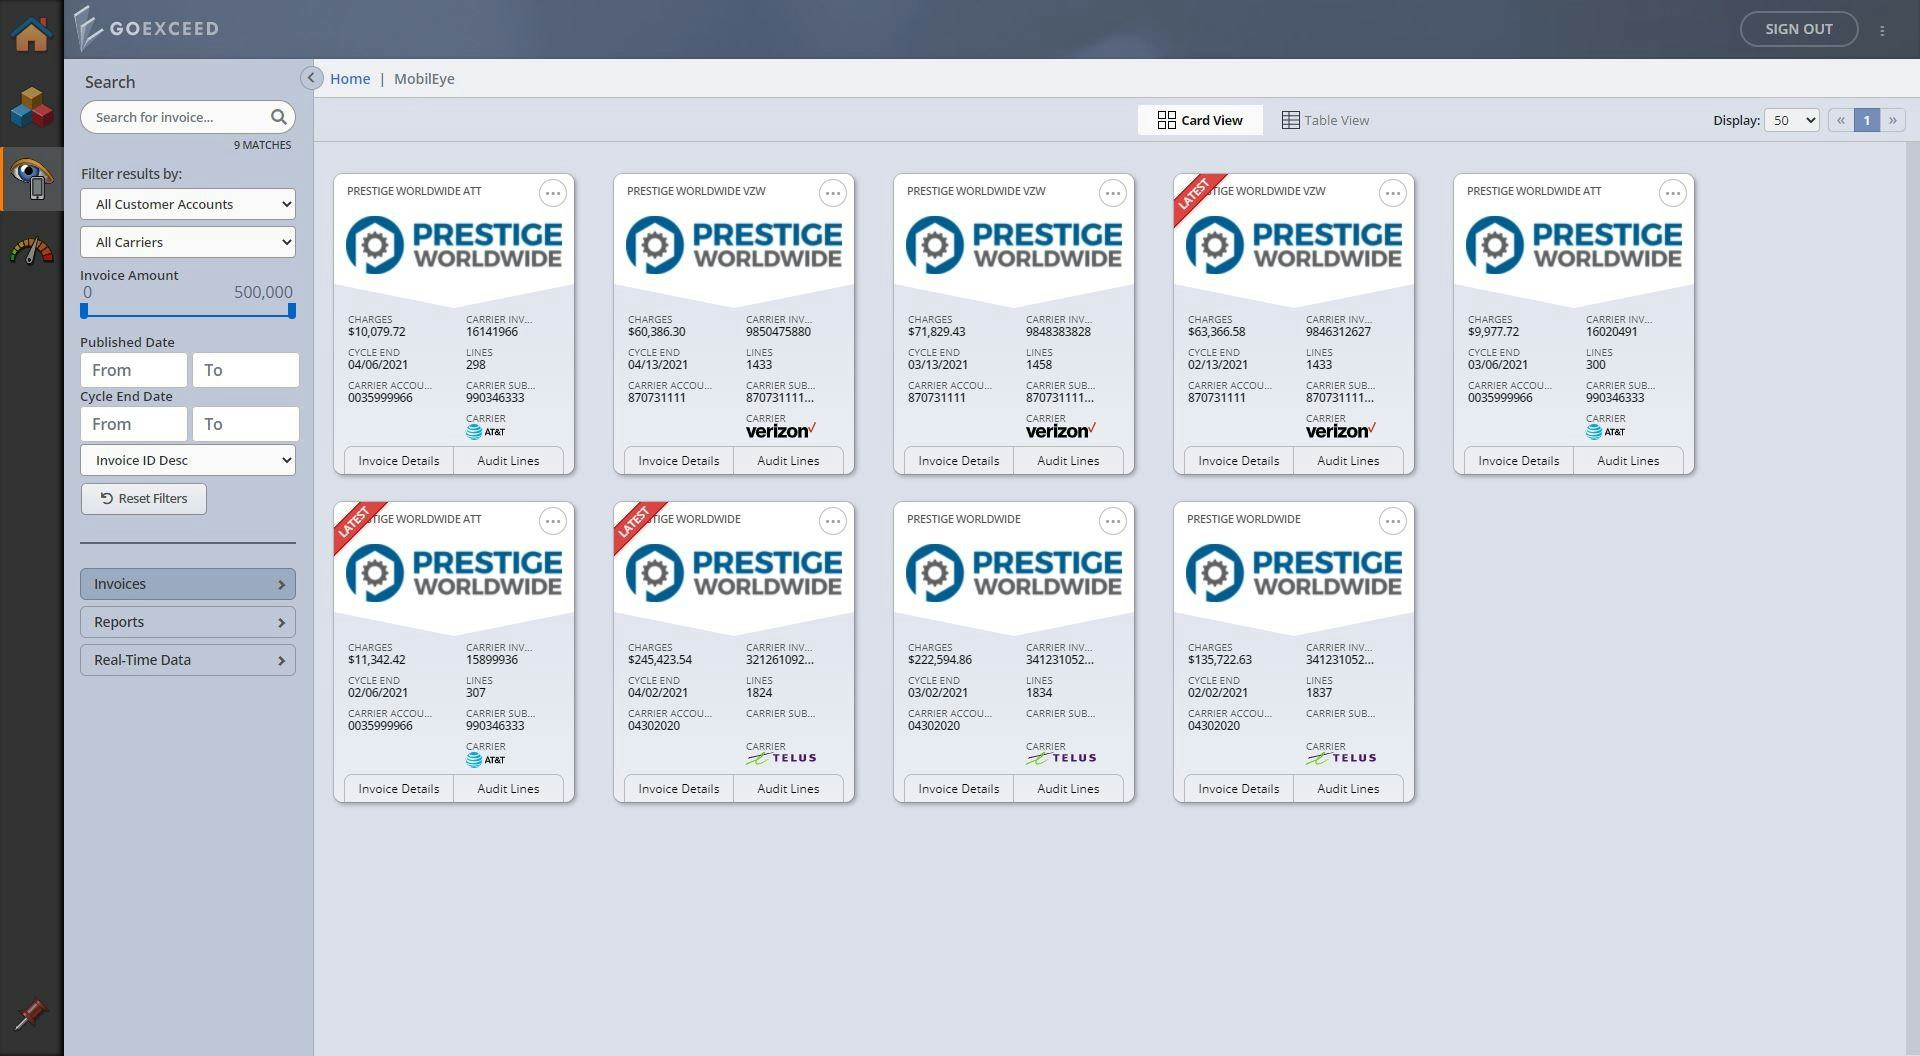Click the 9 MATCHES count text
This screenshot has height=1056, width=1920.
[263, 145]
